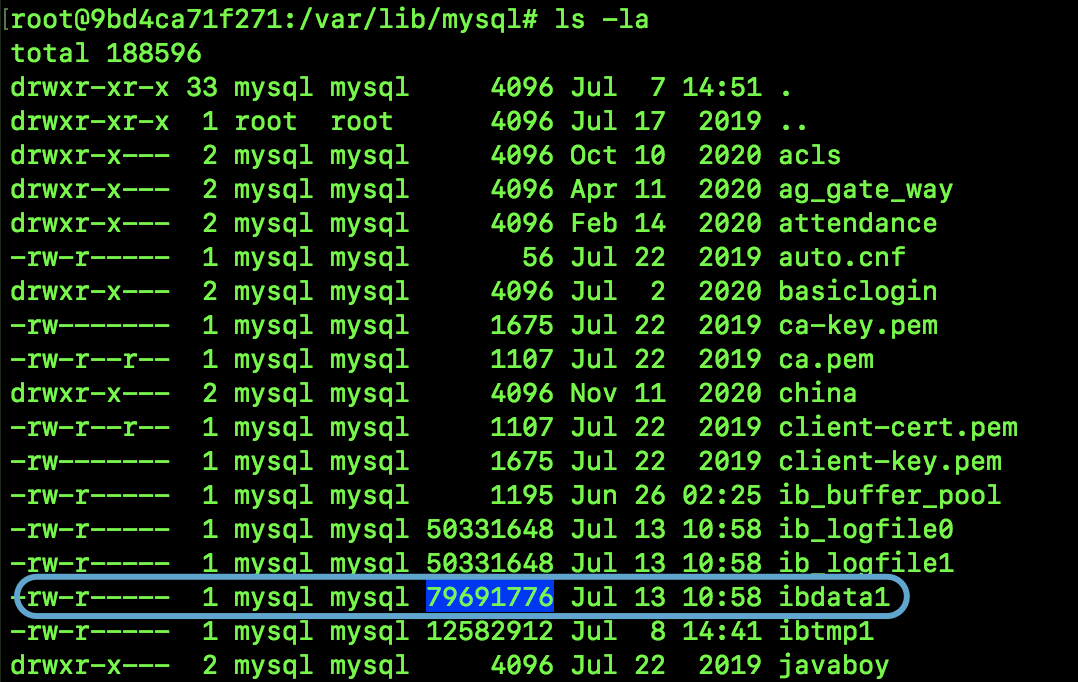
Task: Click the attendance directory name
Action: tap(858, 223)
